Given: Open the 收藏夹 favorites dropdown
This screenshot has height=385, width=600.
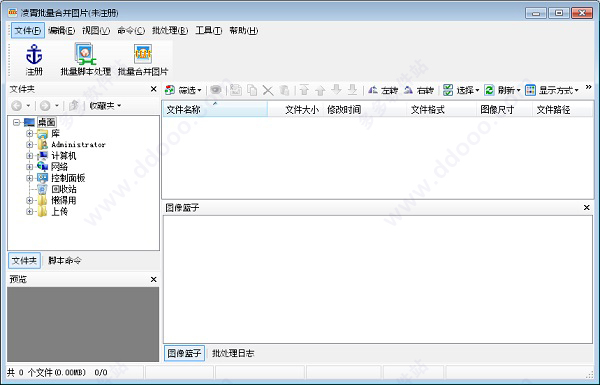Looking at the screenshot, I should (105, 106).
